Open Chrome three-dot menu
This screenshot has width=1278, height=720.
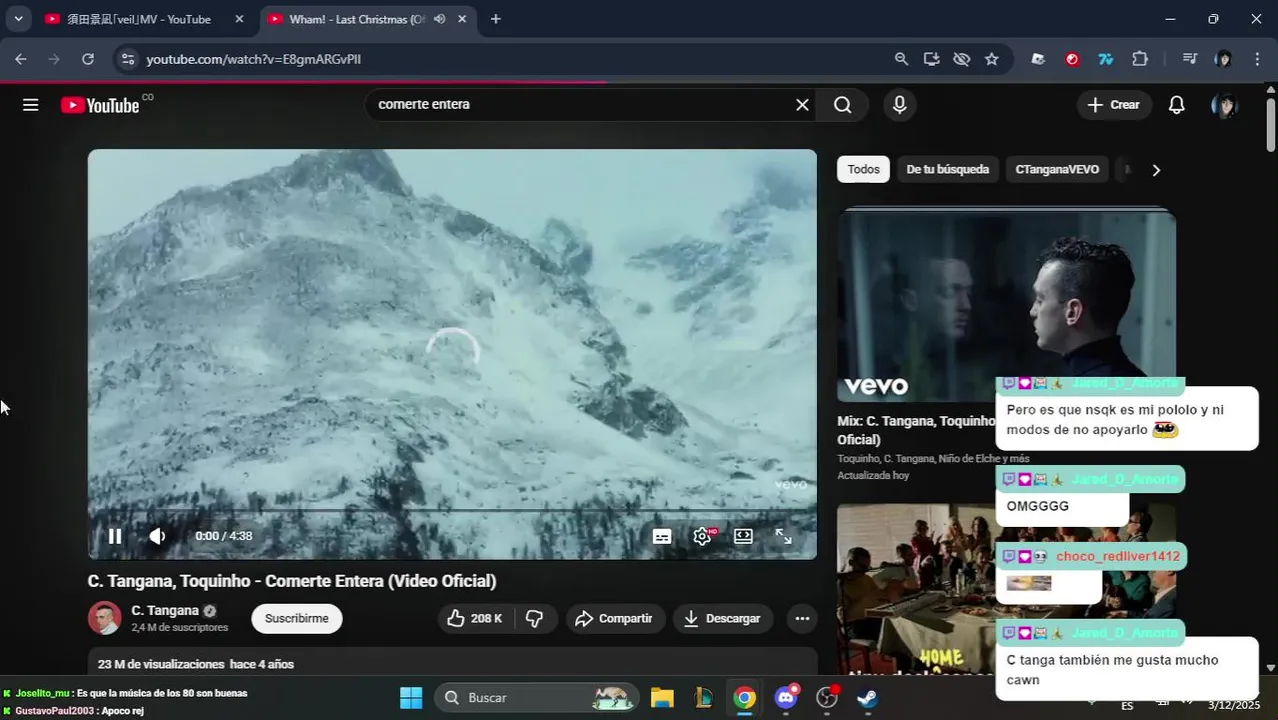[x=1257, y=59]
